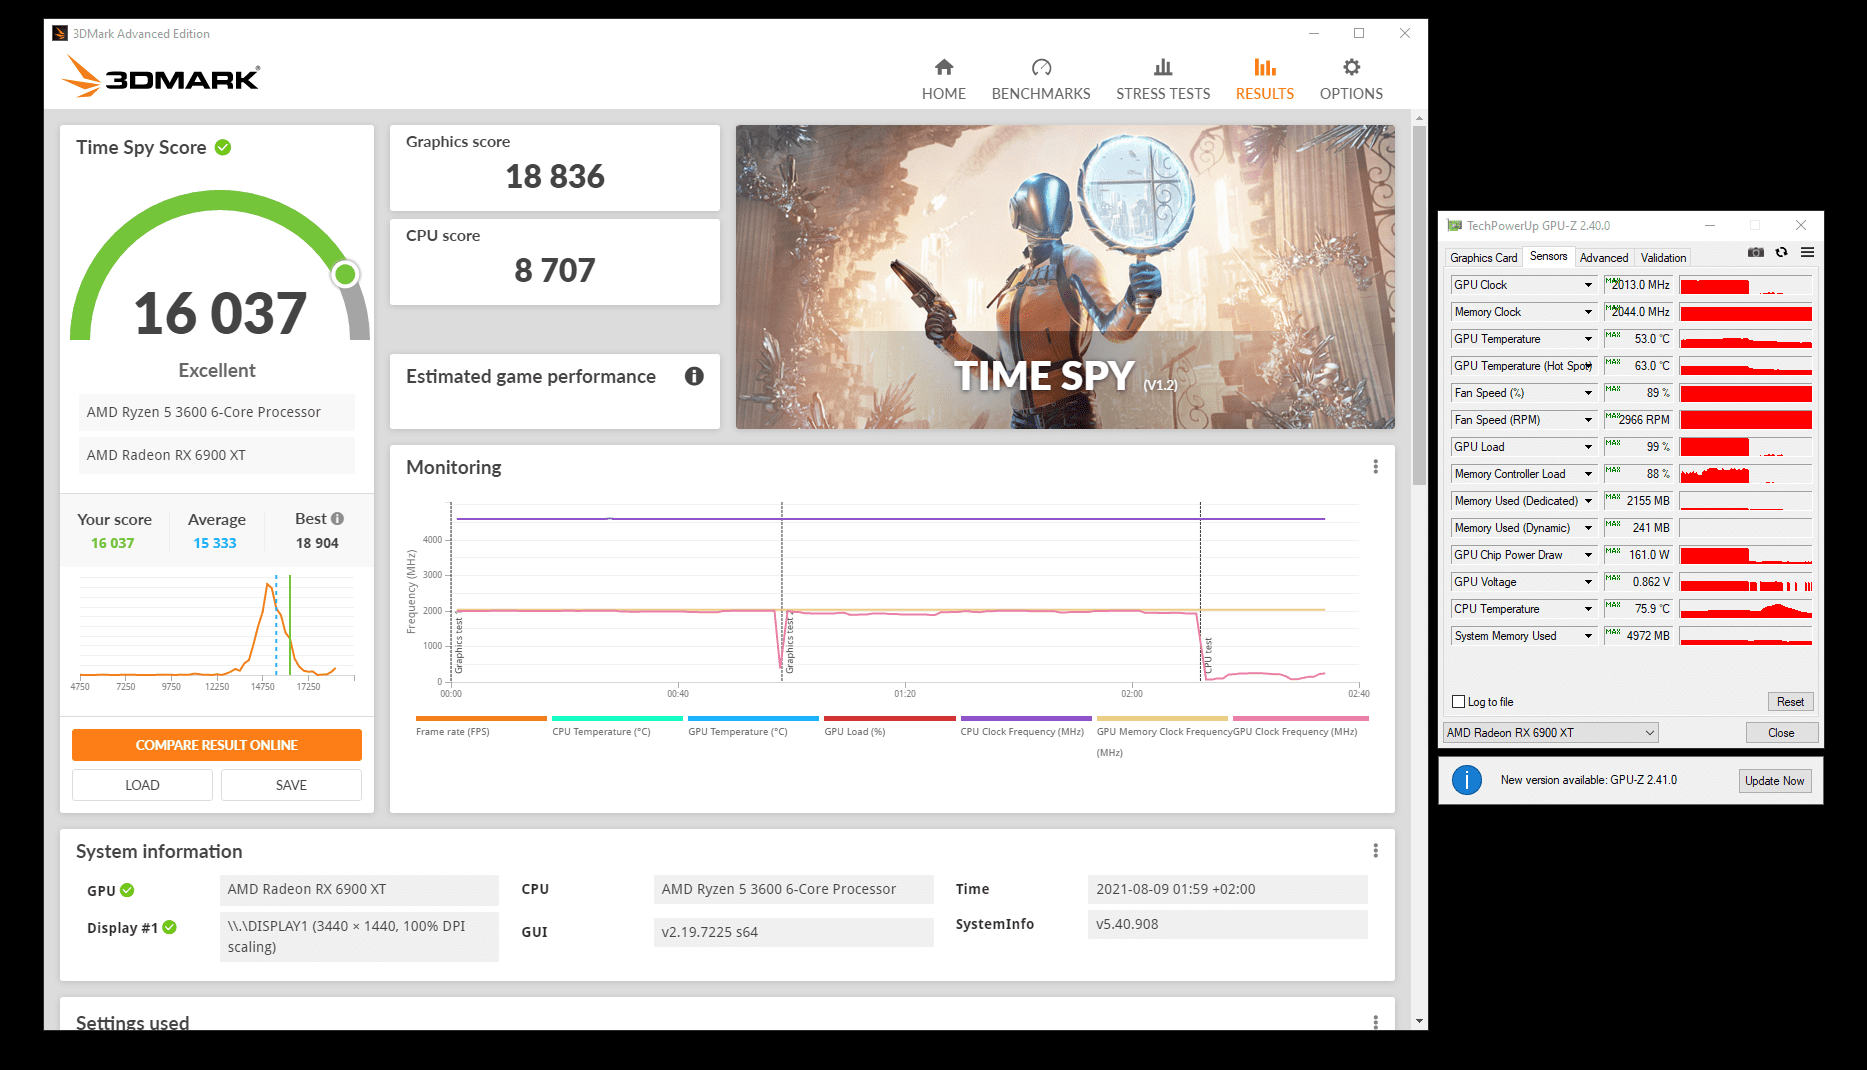Click the SAVE button

coord(291,785)
